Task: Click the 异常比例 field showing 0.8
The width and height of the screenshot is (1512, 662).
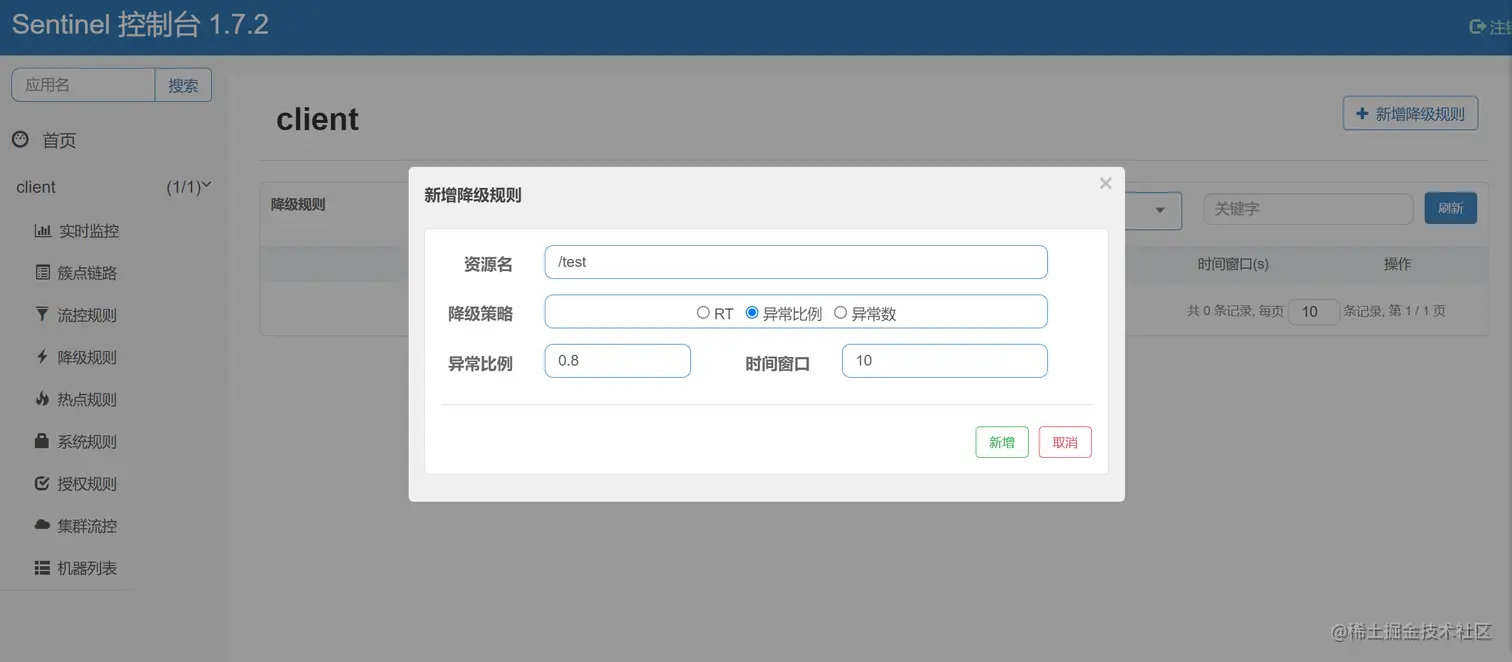Action: pyautogui.click(x=618, y=361)
